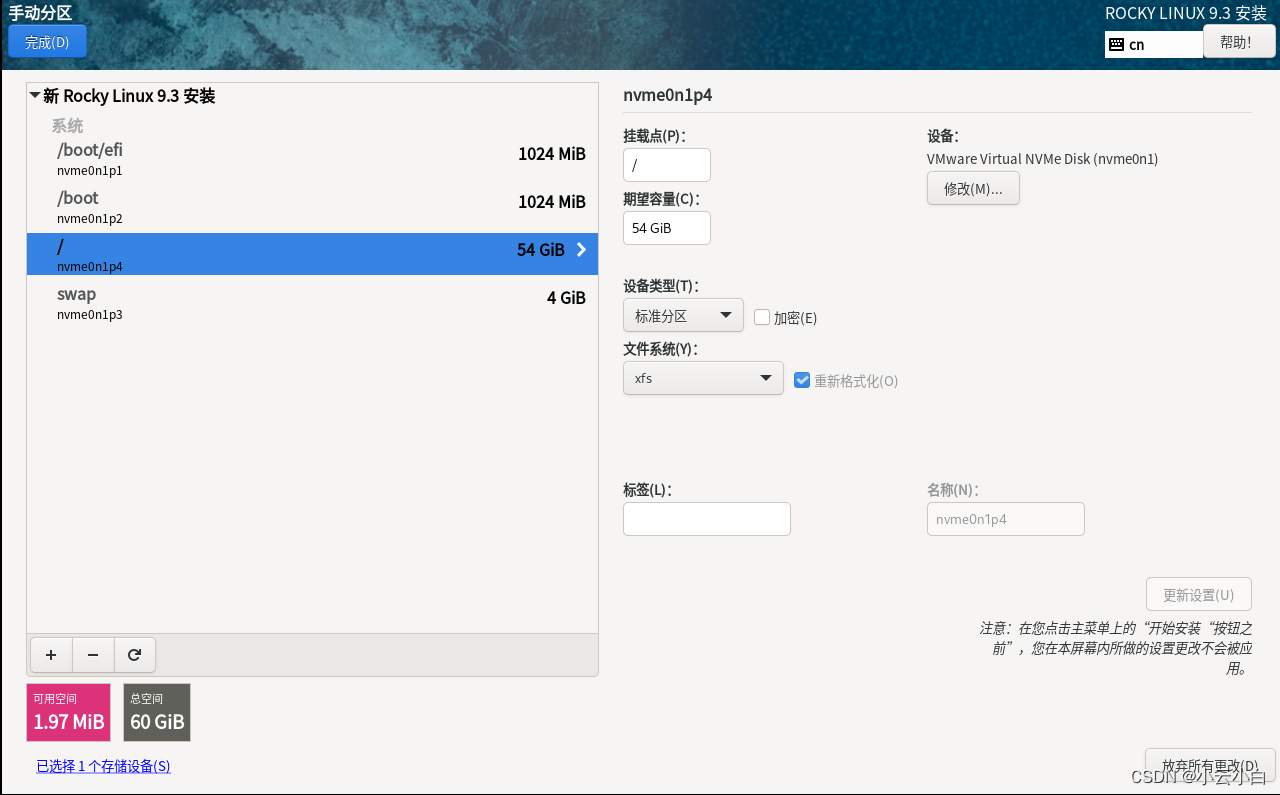The image size is (1280, 795).
Task: Click the 名称(N) name field nvme0n1p4
Action: point(1006,519)
